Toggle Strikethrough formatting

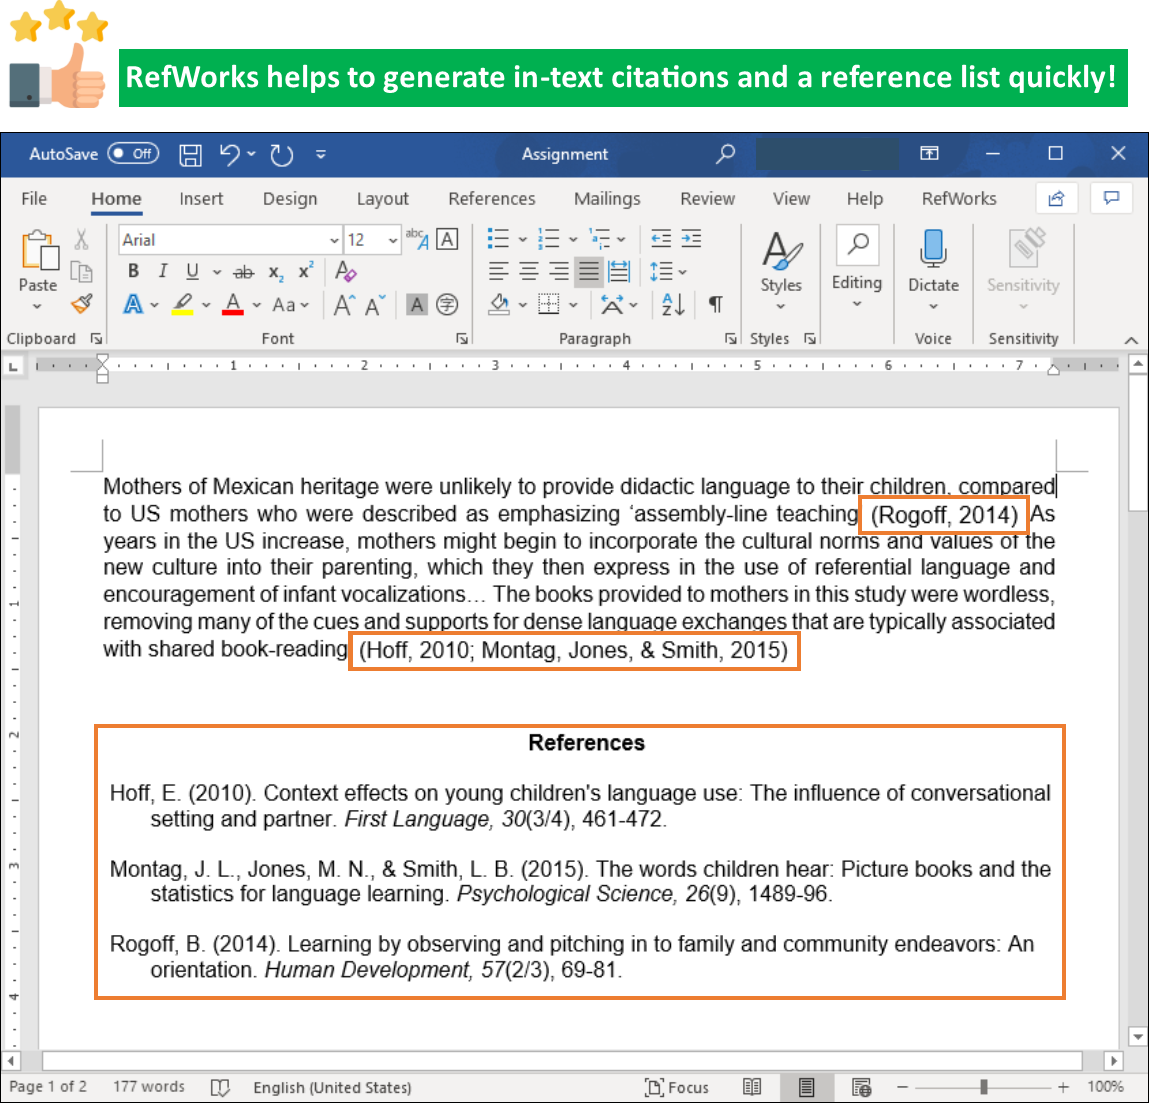click(243, 273)
